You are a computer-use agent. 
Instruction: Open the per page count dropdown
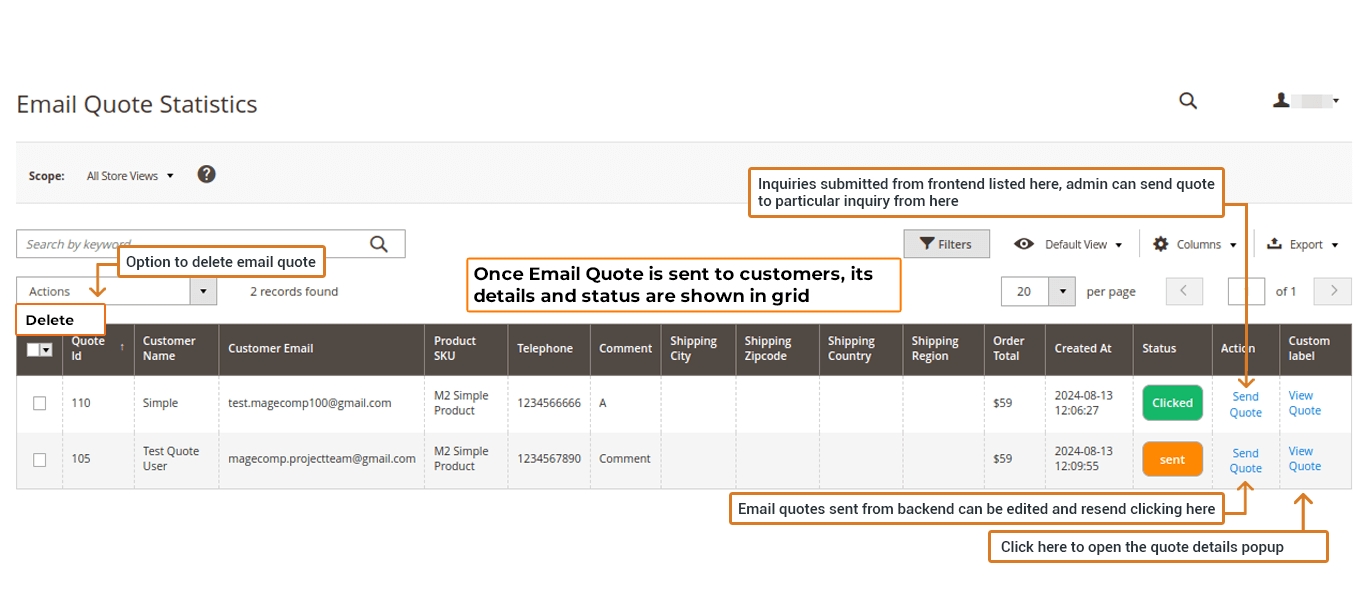(1060, 291)
